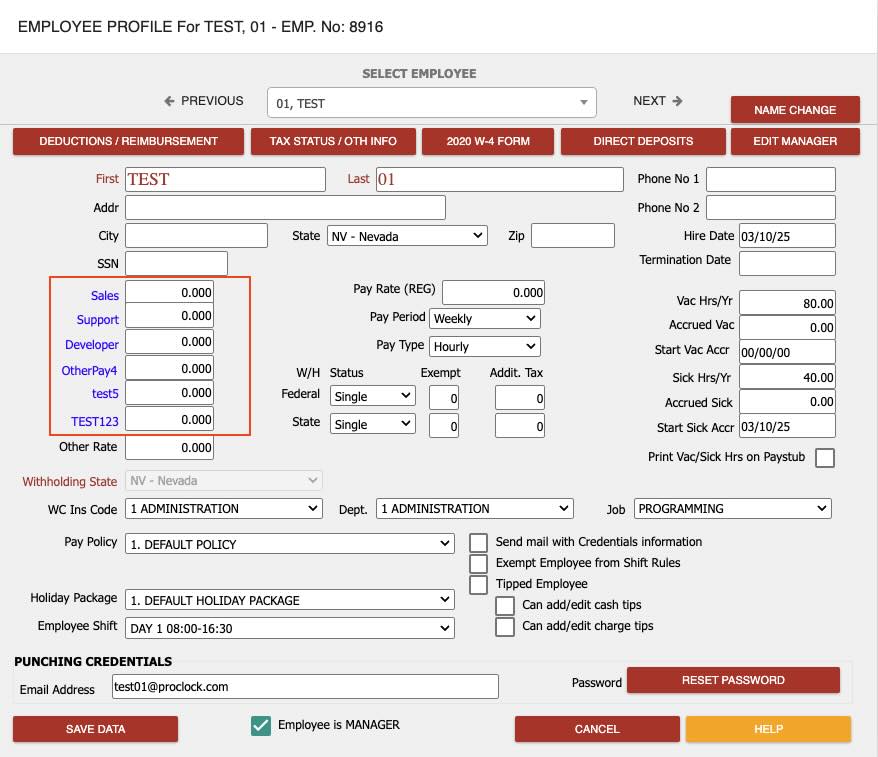The height and width of the screenshot is (757, 878).
Task: Click the Accrued Vac field
Action: click(787, 327)
